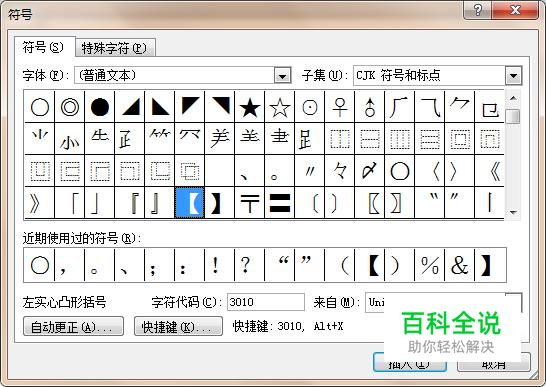Screen dimensions: 546x387
Task: Pick the recently used exclamation mark ！
Action: [x=220, y=265]
